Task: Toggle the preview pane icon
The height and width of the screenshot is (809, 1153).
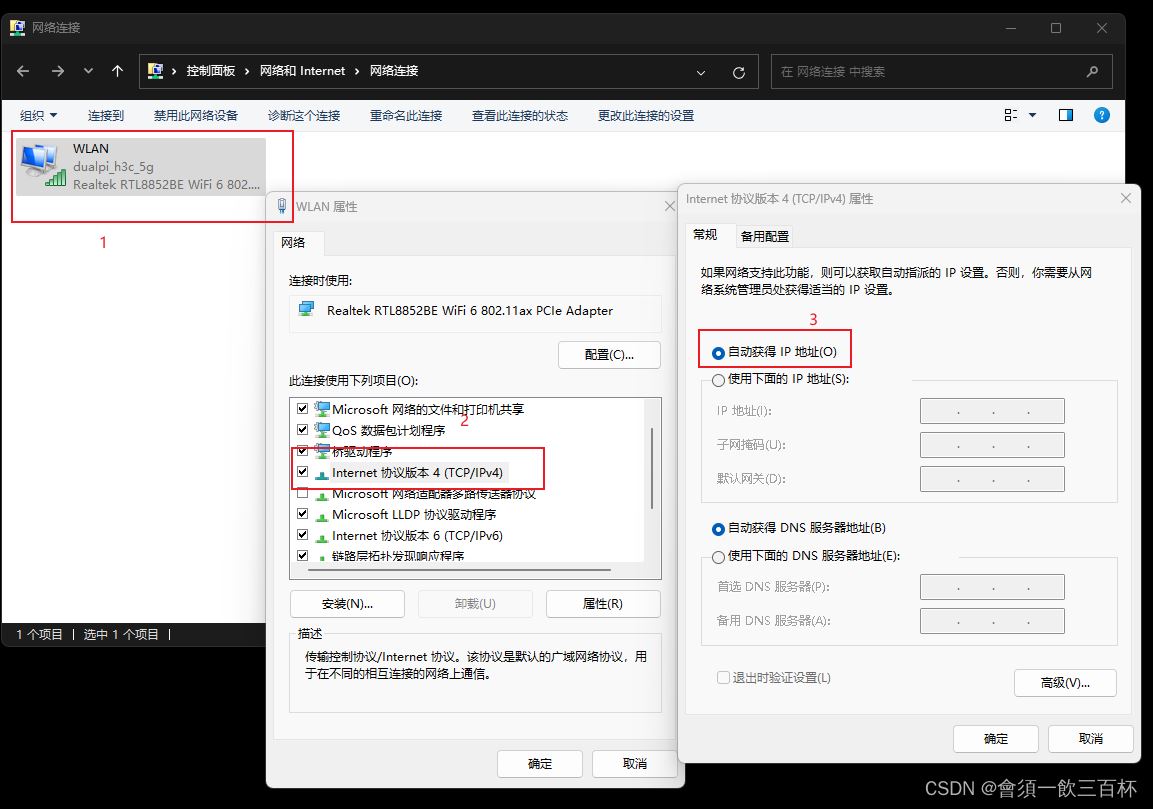Action: (x=1065, y=115)
